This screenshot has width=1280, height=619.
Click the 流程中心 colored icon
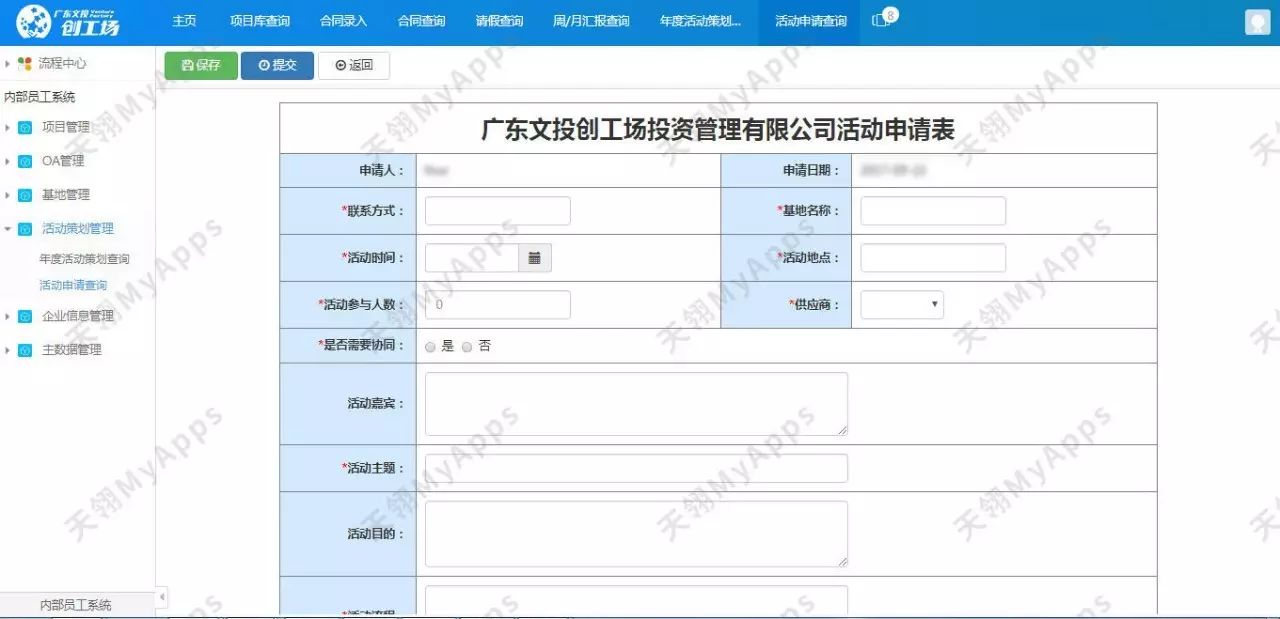tap(25, 63)
